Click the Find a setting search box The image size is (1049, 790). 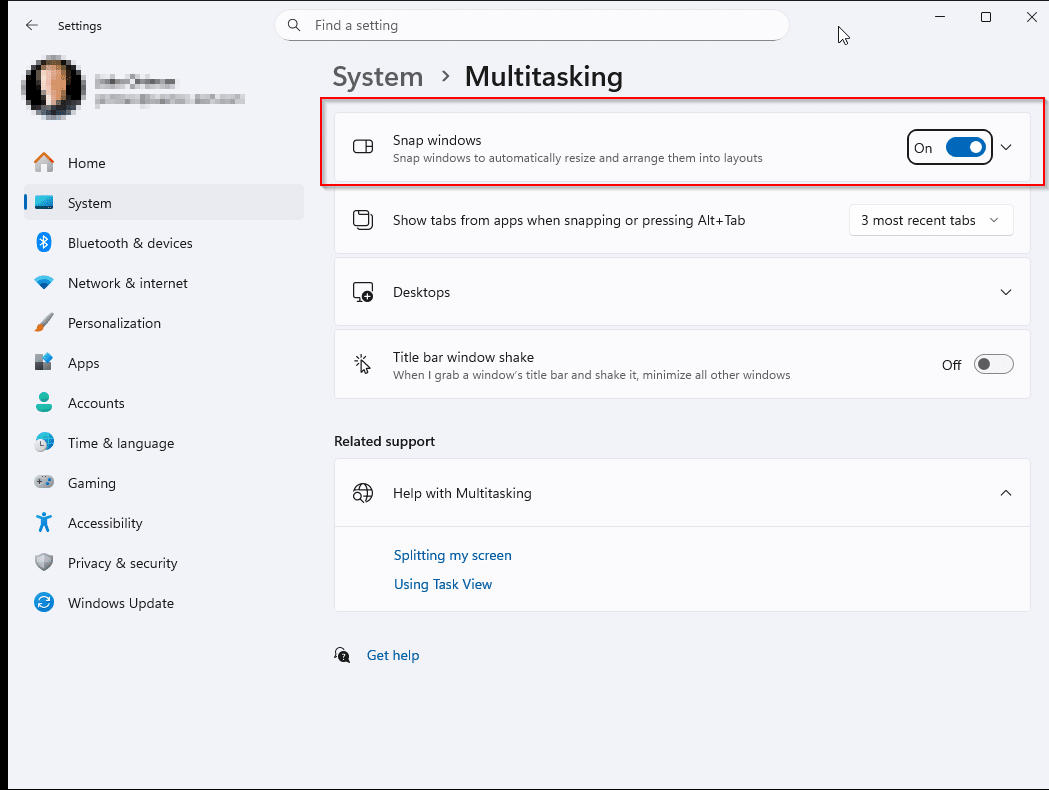[532, 25]
